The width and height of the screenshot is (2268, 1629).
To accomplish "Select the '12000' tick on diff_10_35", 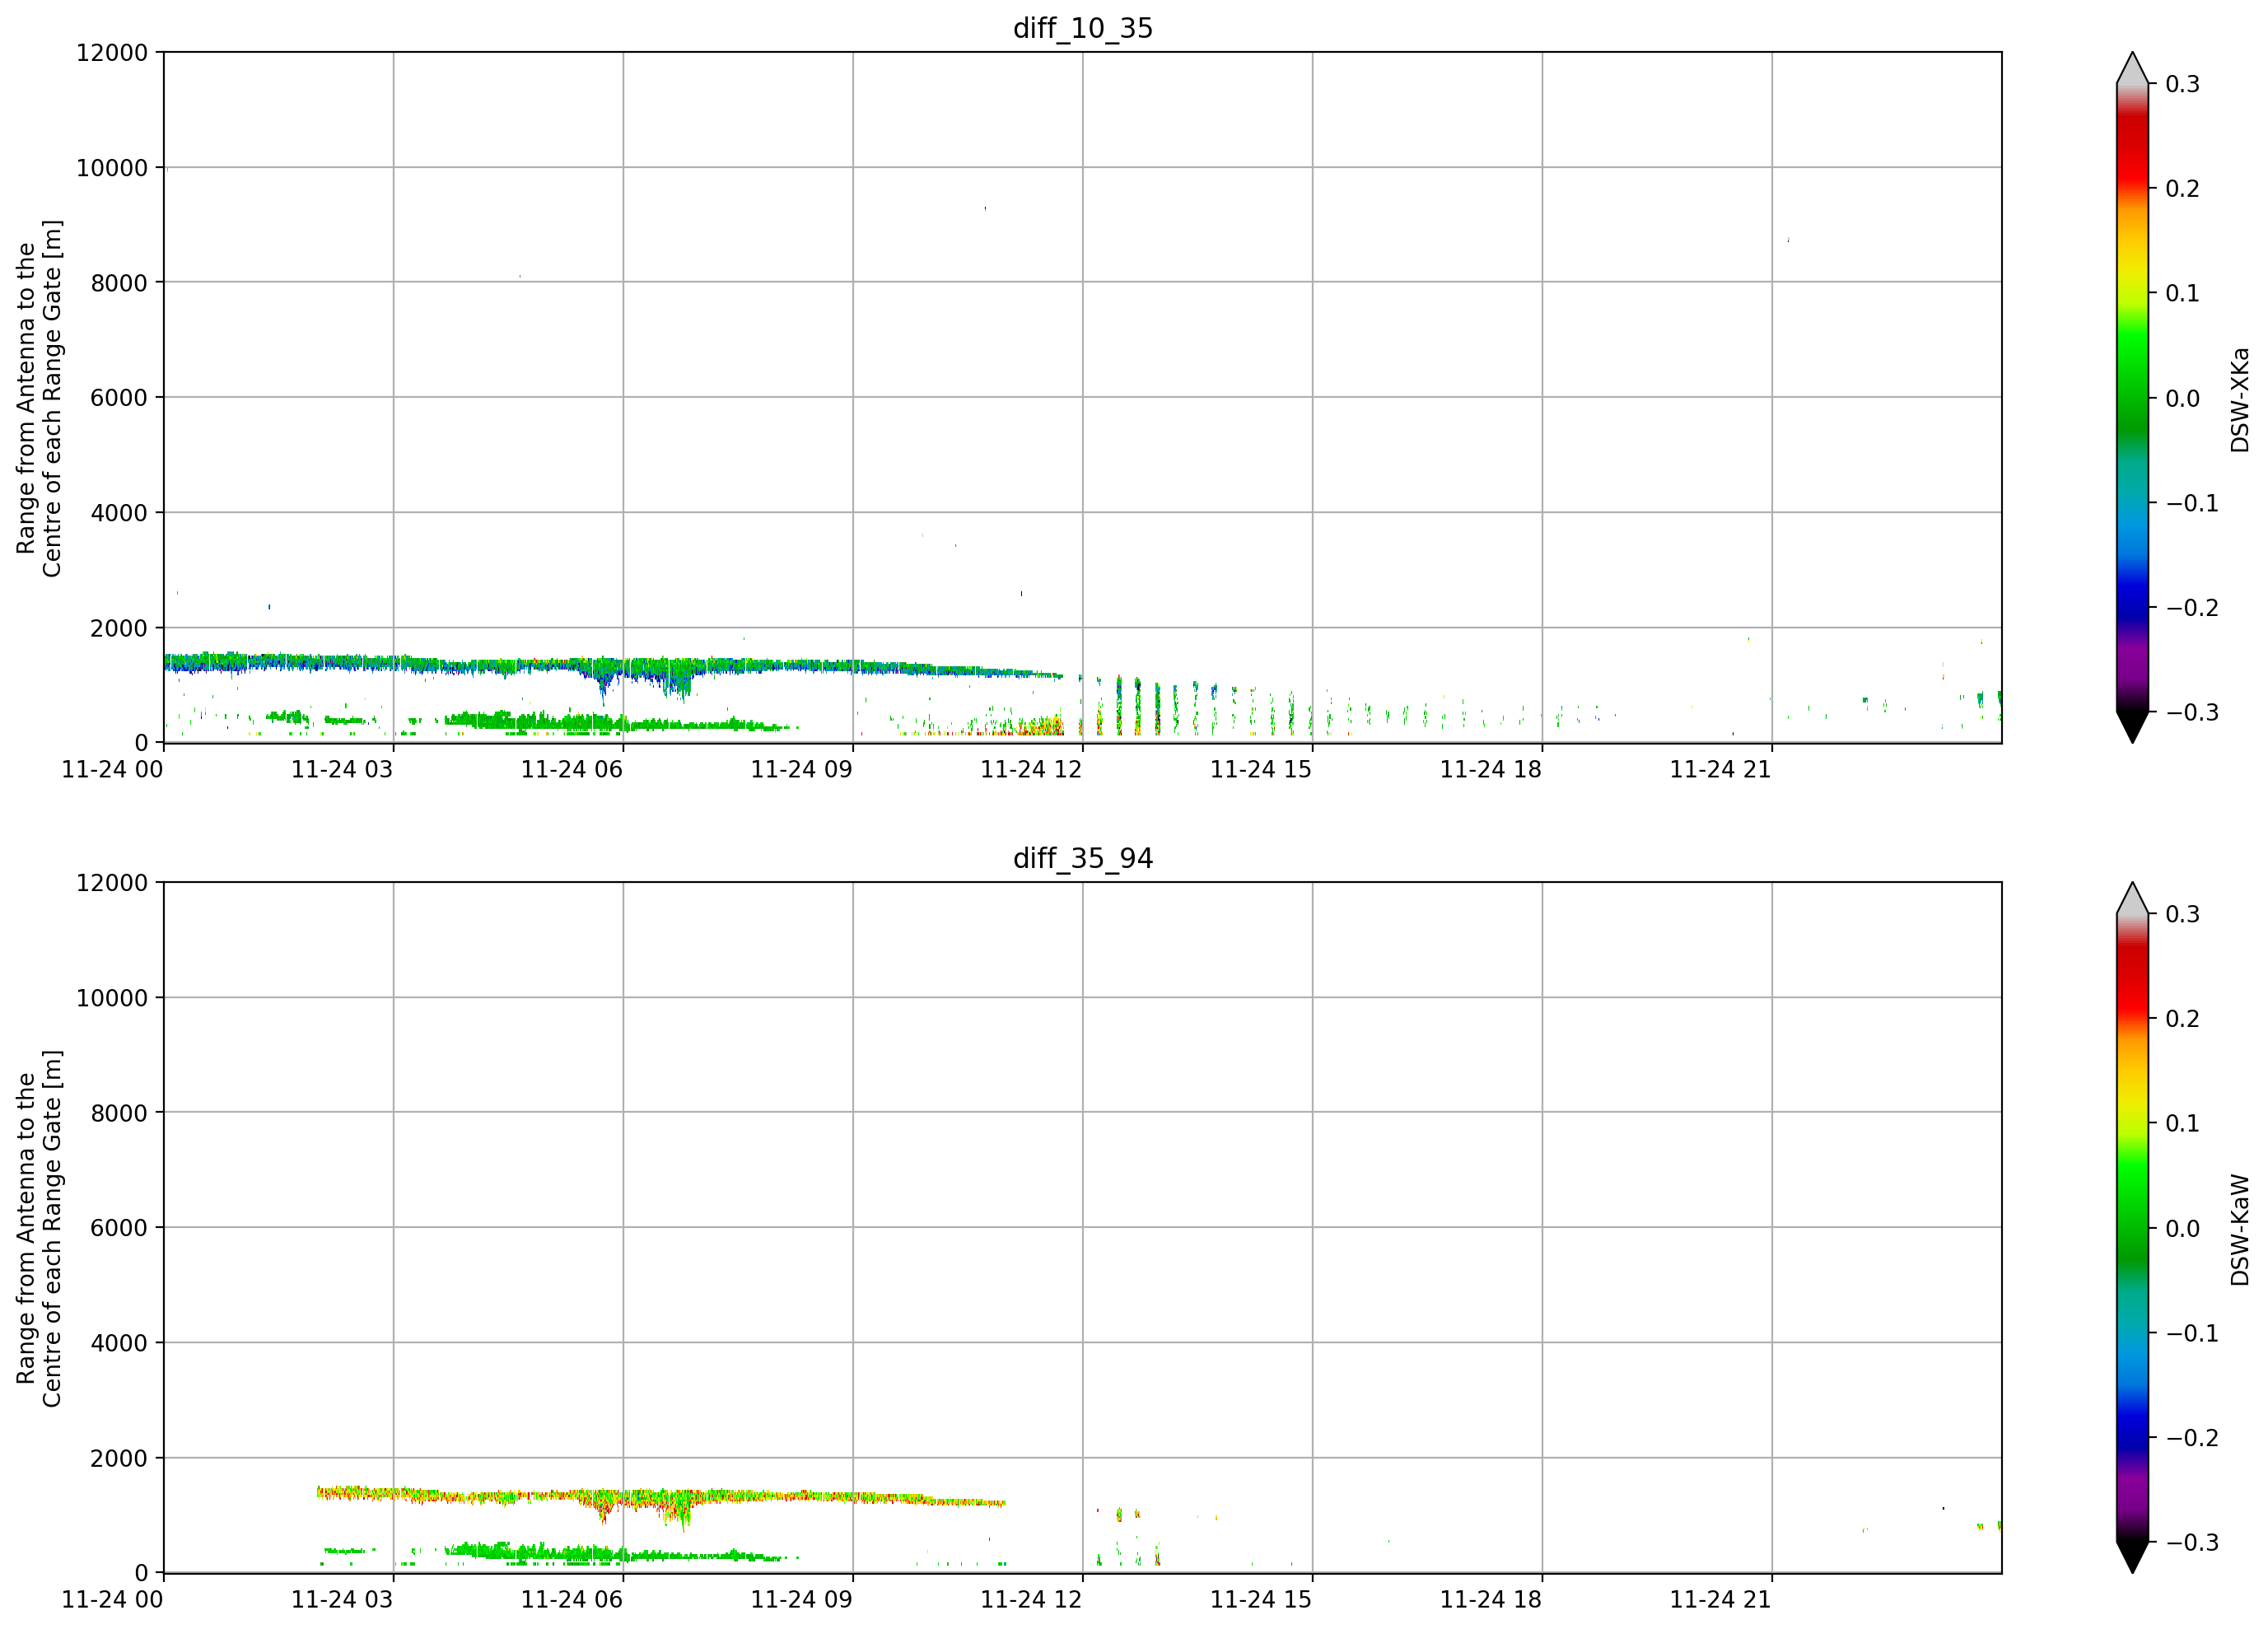I will coord(112,52).
